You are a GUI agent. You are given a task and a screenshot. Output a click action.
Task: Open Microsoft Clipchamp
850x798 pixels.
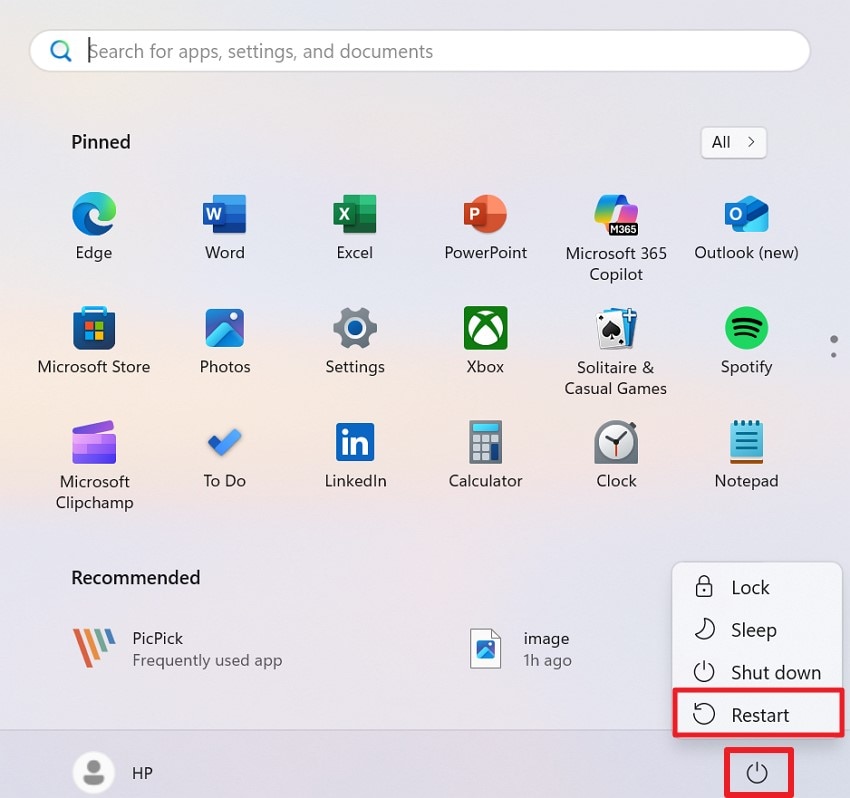click(94, 466)
